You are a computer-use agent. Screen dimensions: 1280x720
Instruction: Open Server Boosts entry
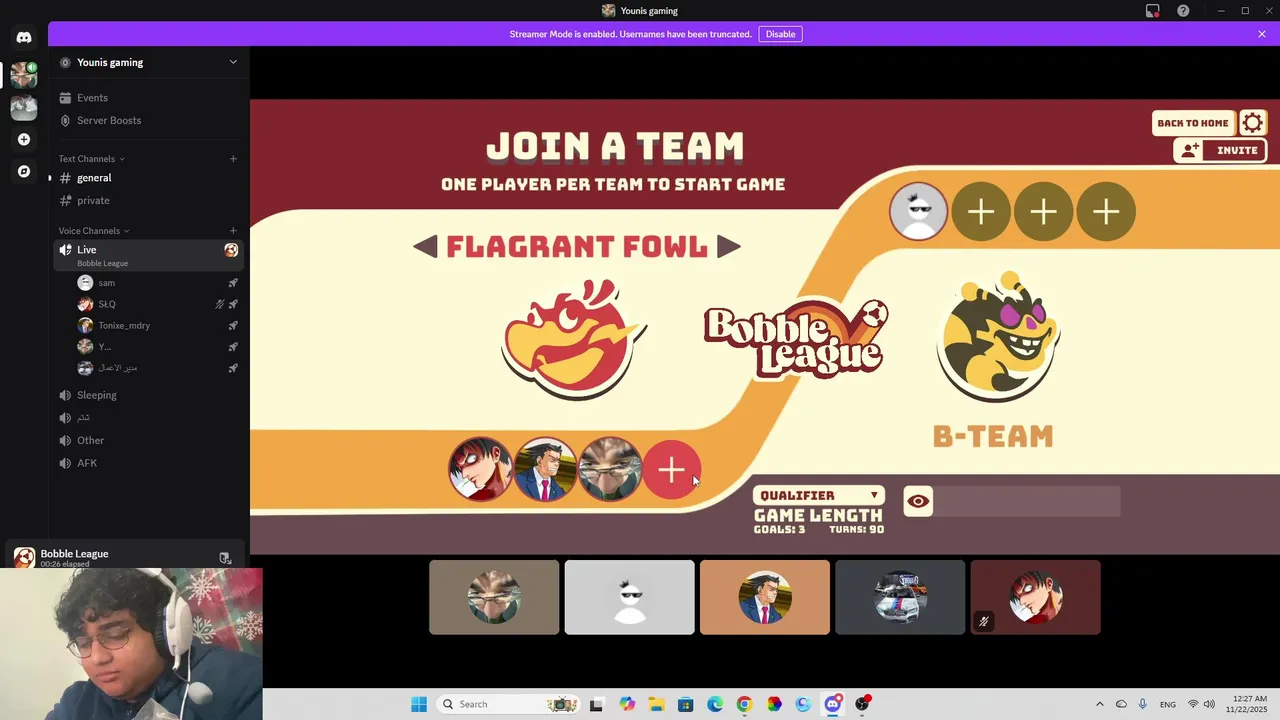click(148, 120)
